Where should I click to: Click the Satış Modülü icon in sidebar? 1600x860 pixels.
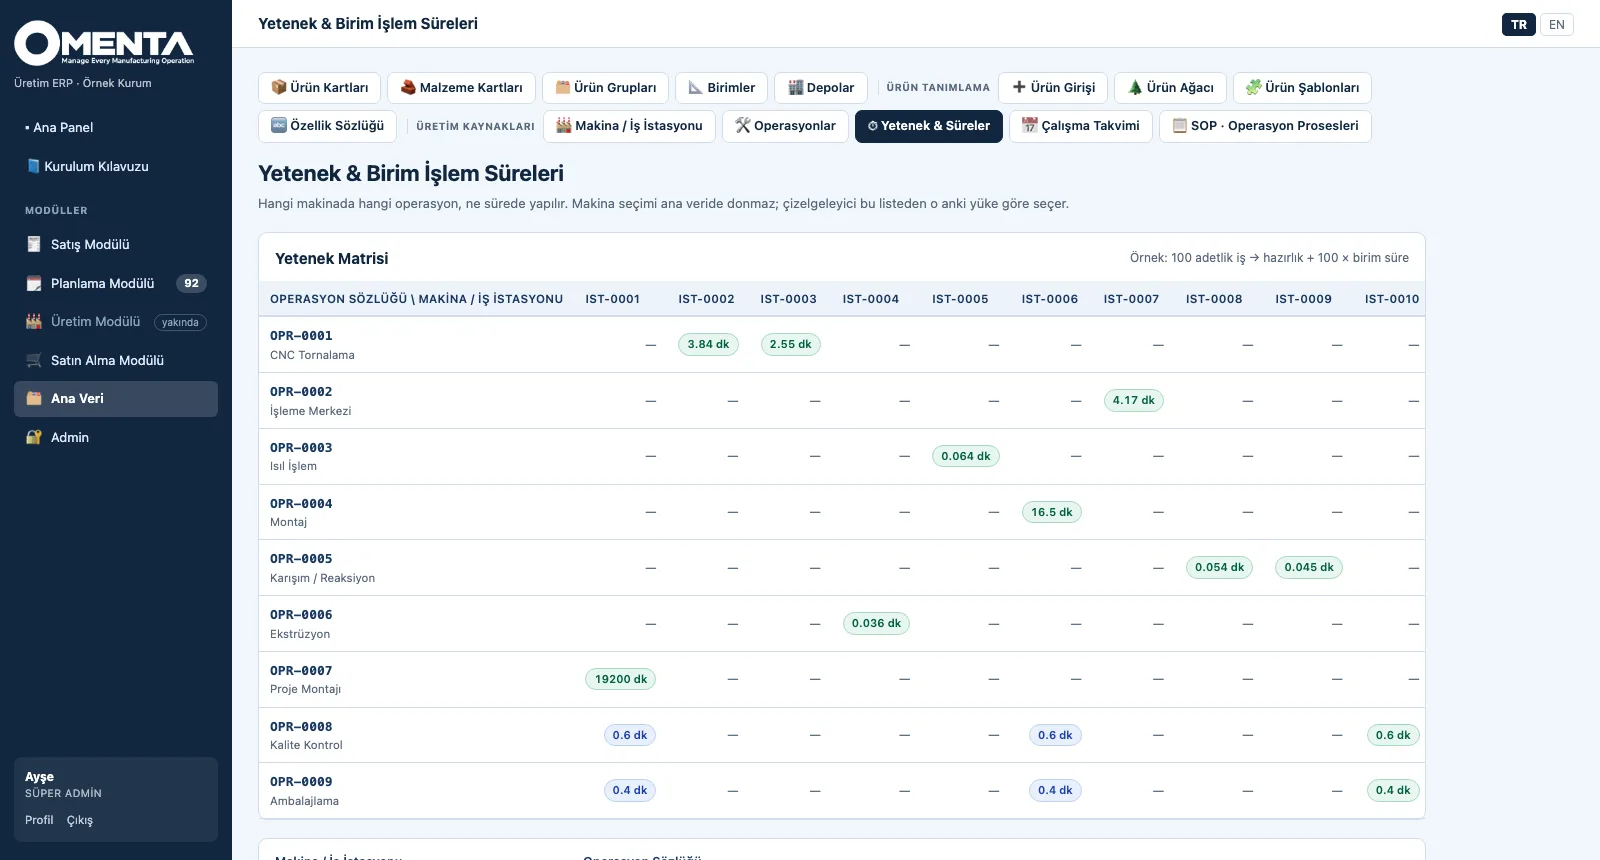(34, 245)
